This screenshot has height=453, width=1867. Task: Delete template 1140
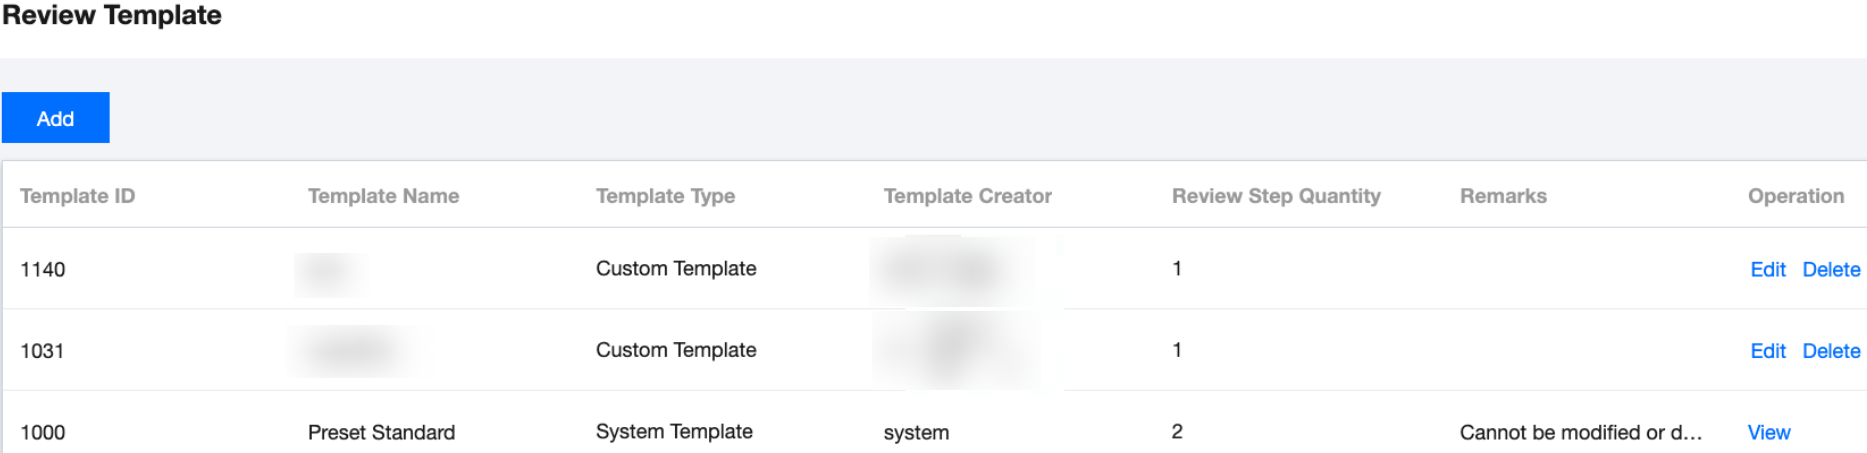[1830, 269]
